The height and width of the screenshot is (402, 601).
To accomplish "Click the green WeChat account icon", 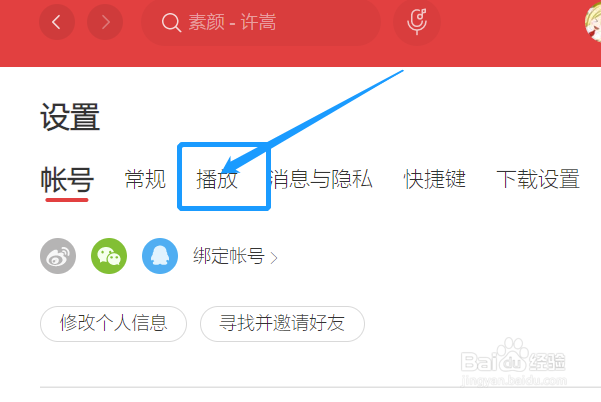I will 109,256.
